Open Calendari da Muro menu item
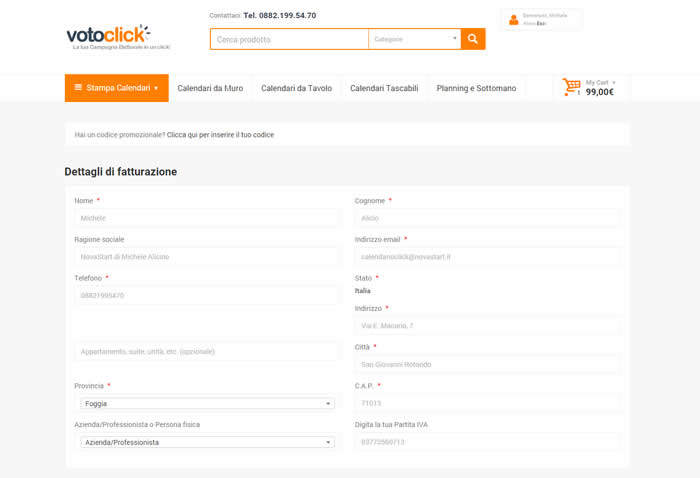Screen dimensions: 700x478 pos(210,88)
